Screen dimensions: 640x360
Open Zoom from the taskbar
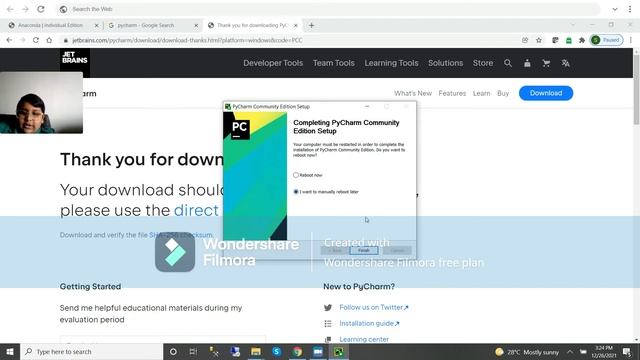click(x=318, y=351)
